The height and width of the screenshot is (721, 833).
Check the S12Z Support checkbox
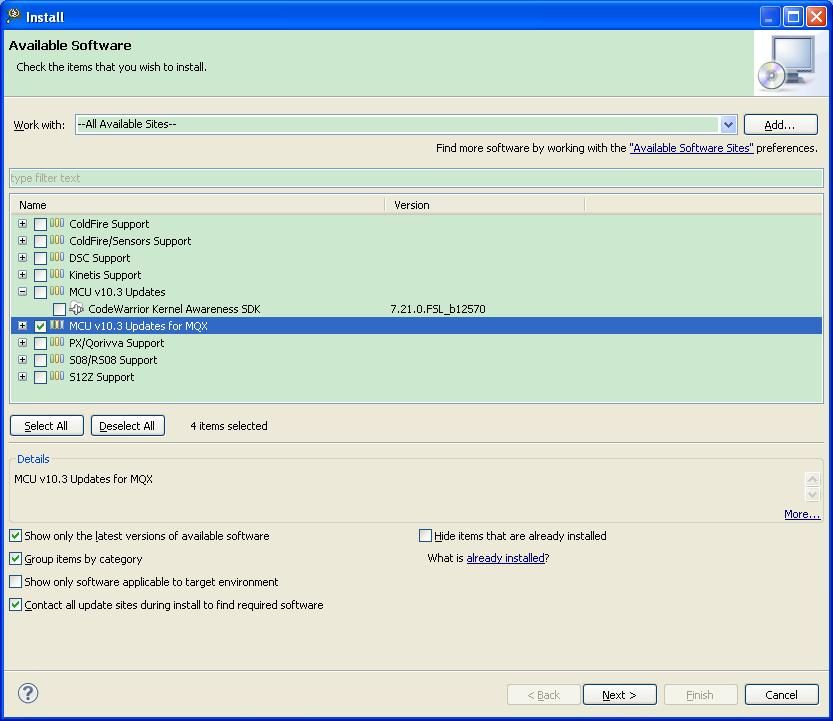[x=40, y=377]
